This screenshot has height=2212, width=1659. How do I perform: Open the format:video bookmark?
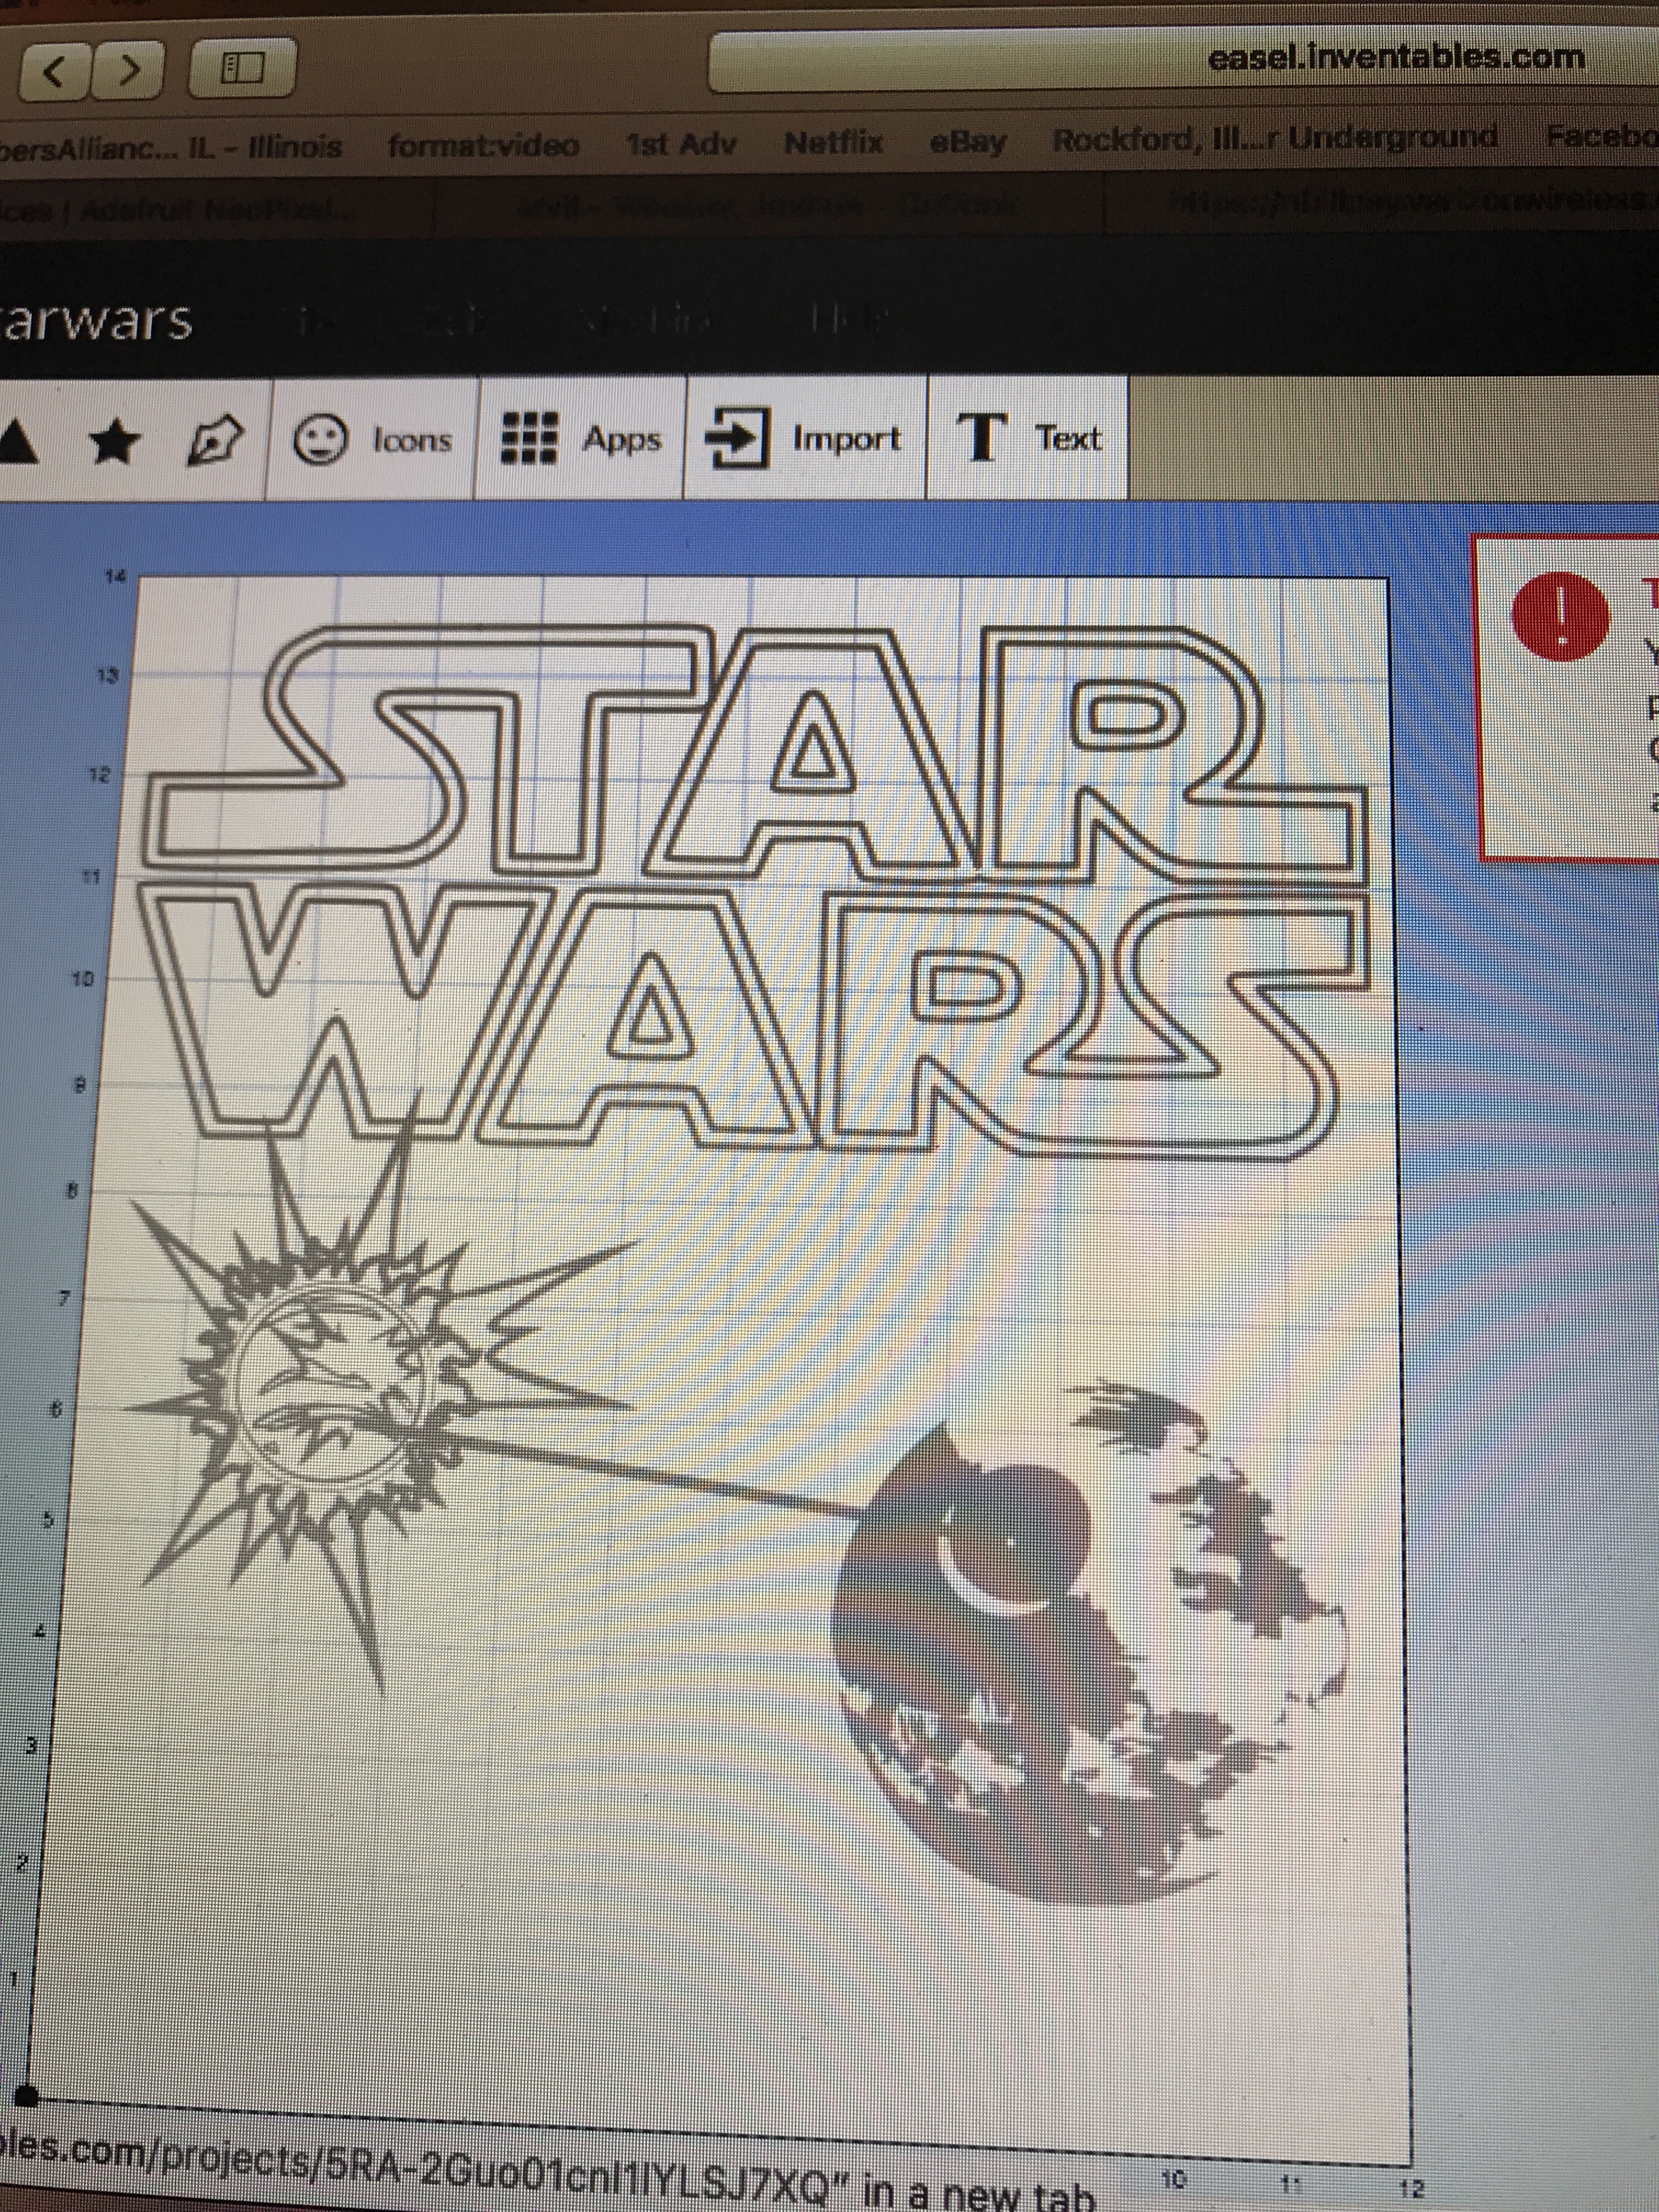coord(483,146)
